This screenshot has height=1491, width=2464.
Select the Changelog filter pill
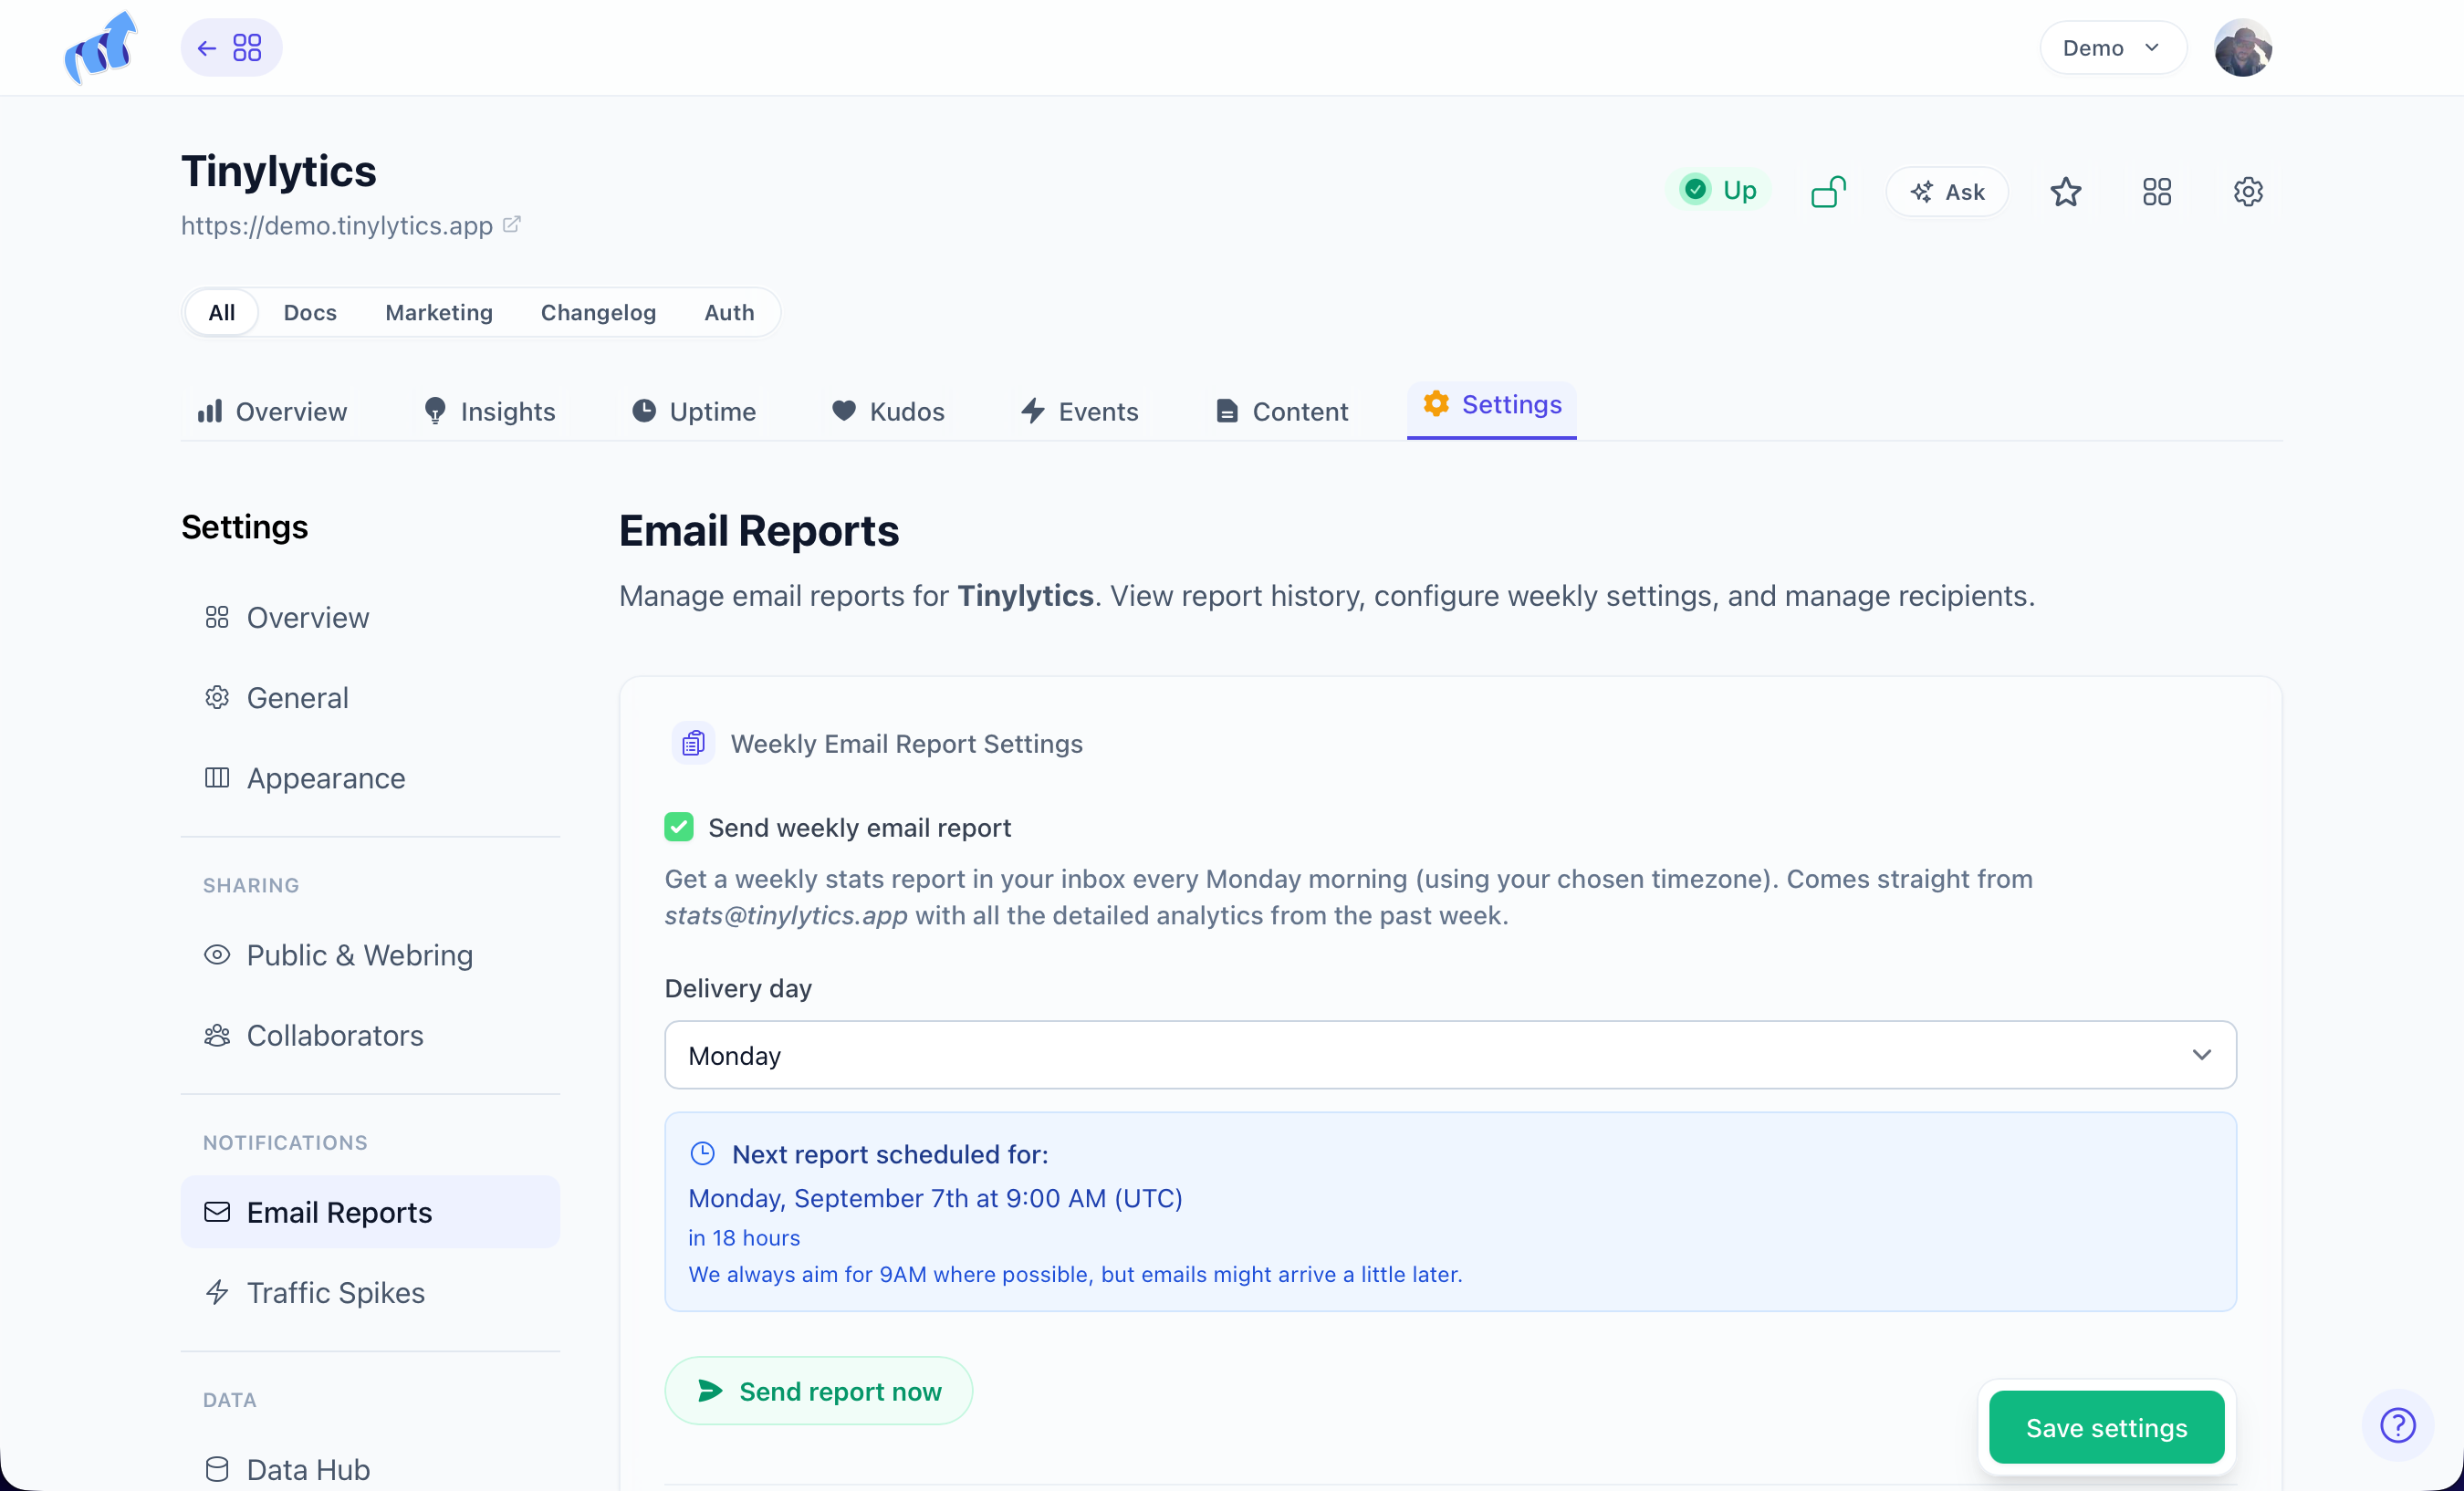pos(598,313)
